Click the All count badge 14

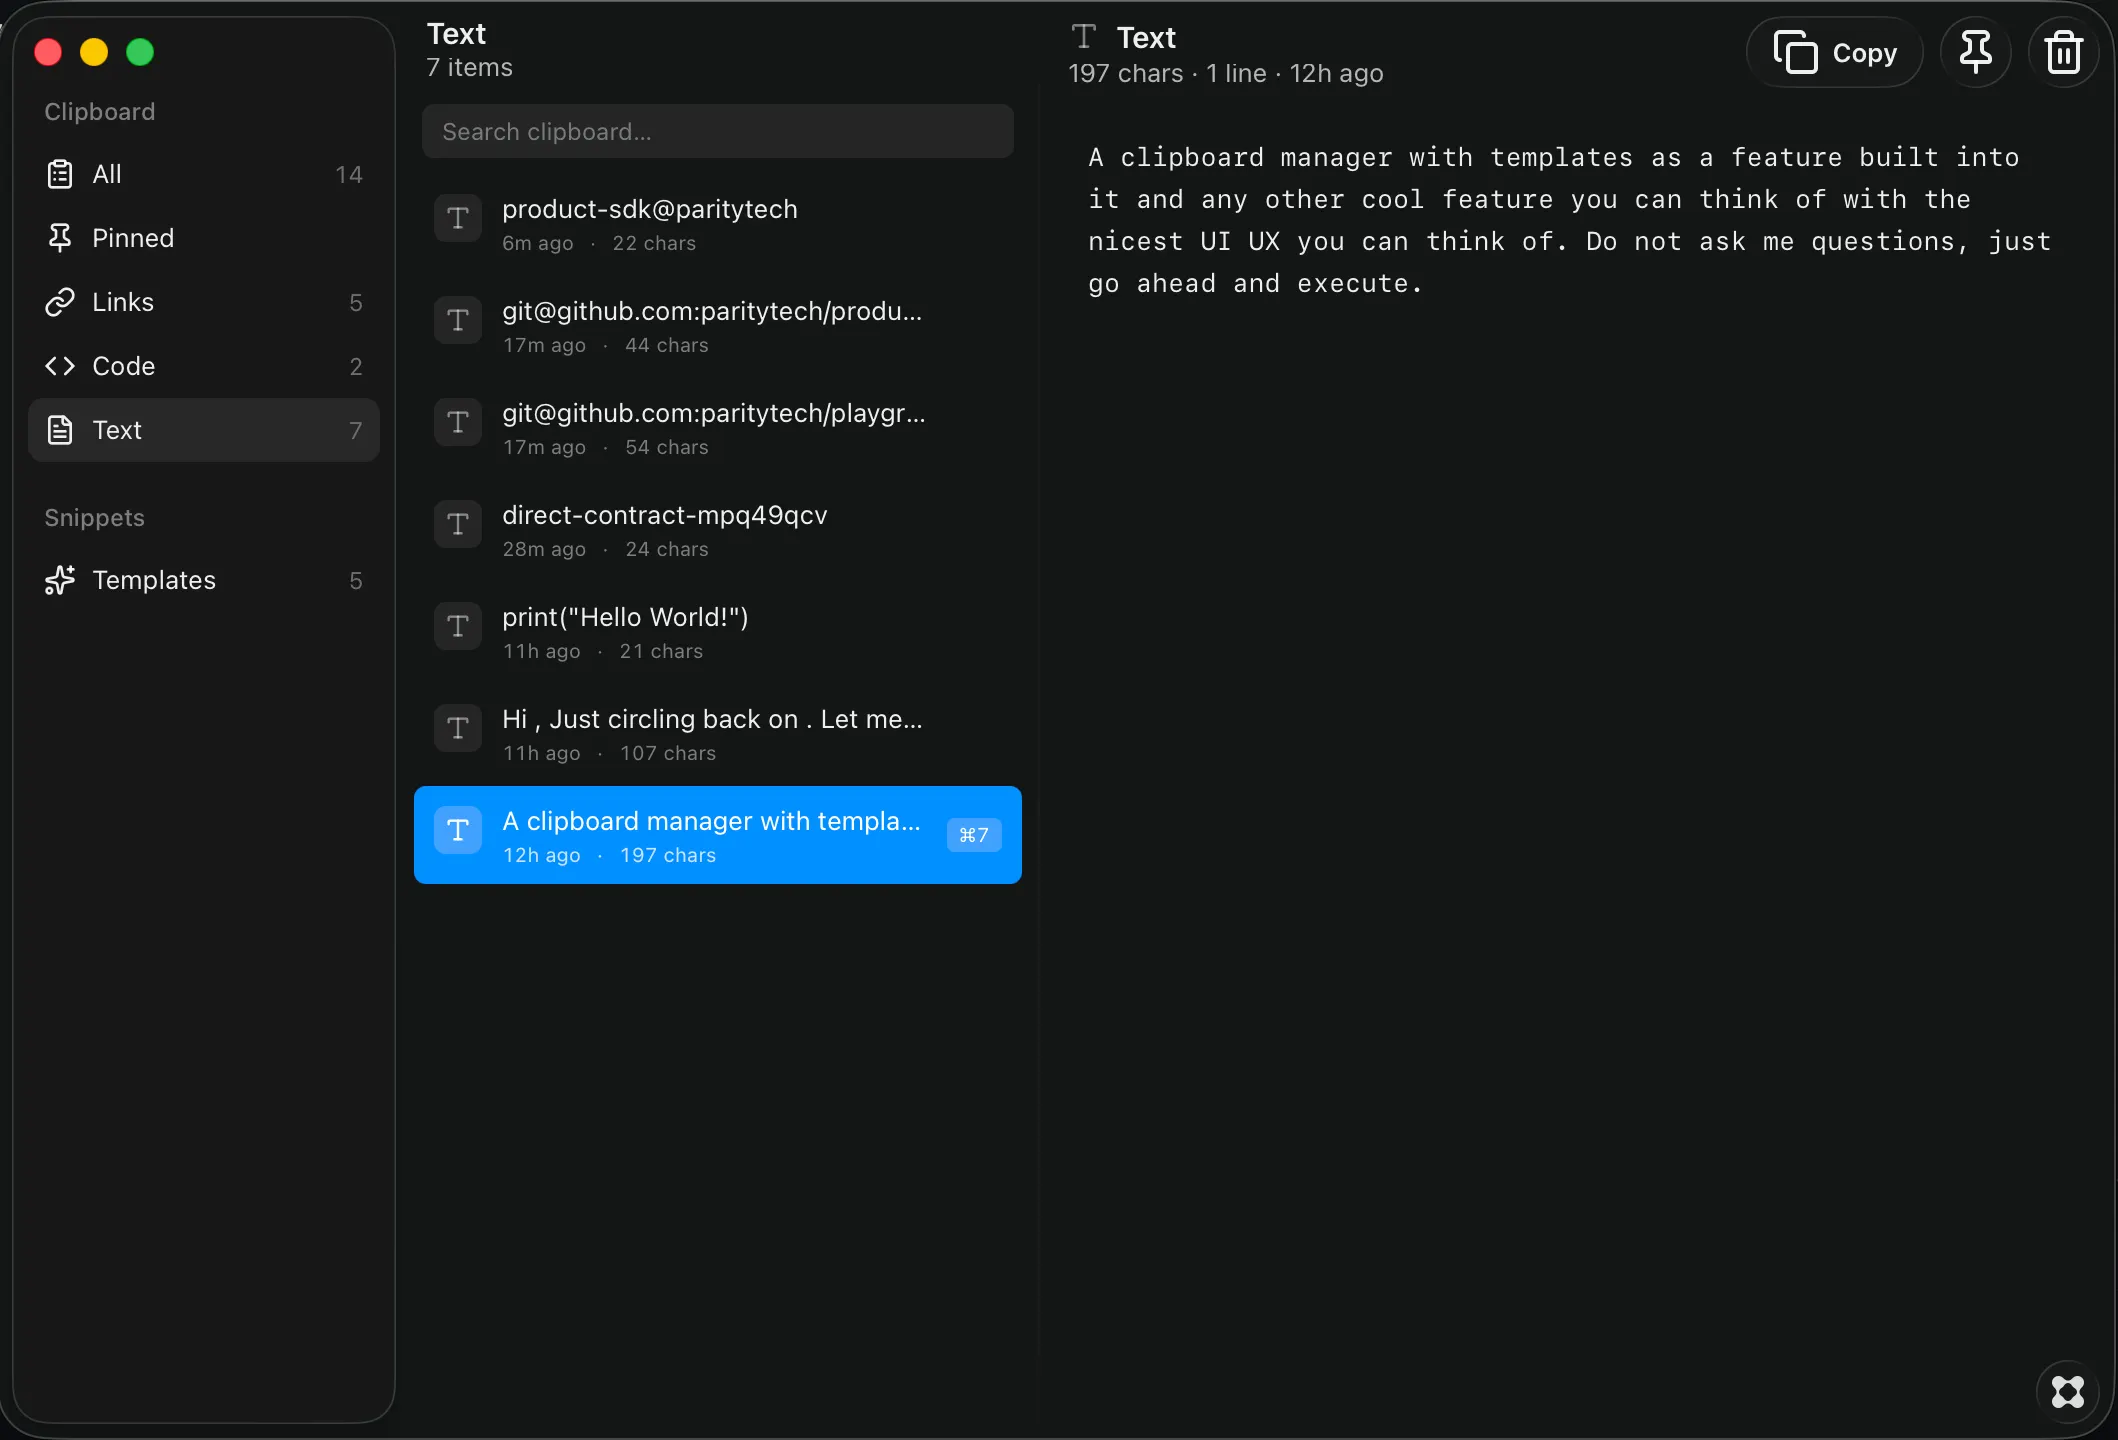[349, 175]
